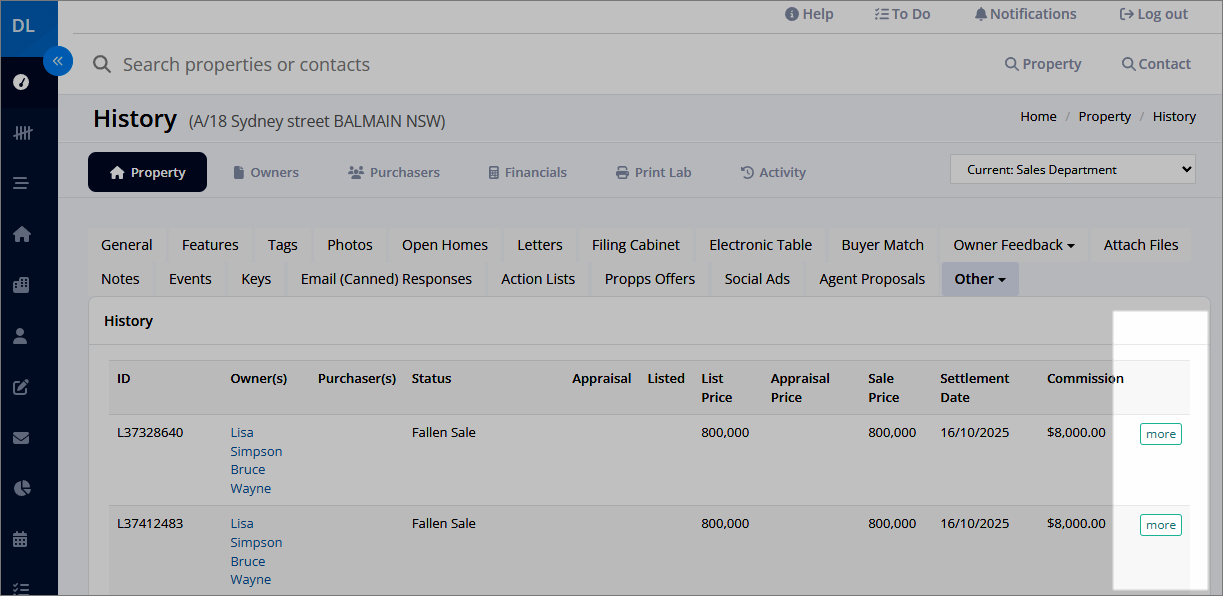This screenshot has height=596, width=1223.
Task: Open the person contacts icon in sidebar
Action: click(x=21, y=336)
